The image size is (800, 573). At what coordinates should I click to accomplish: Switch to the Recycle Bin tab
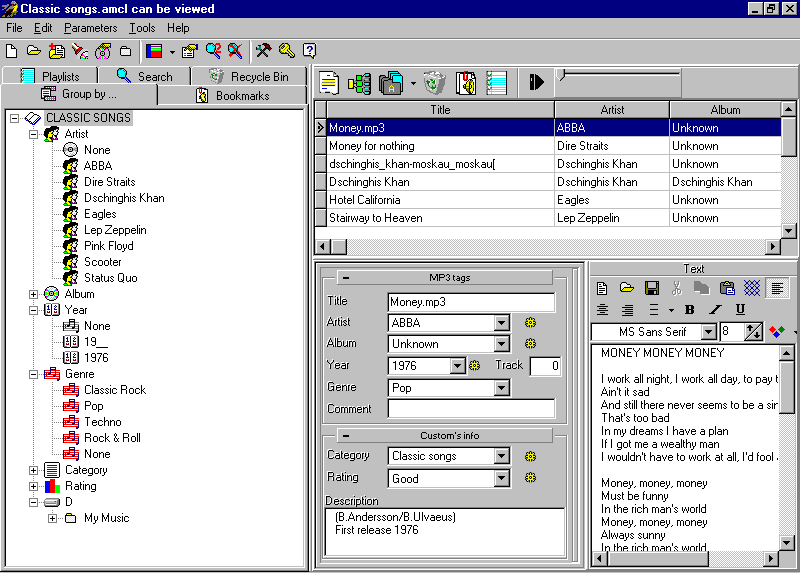pos(248,77)
